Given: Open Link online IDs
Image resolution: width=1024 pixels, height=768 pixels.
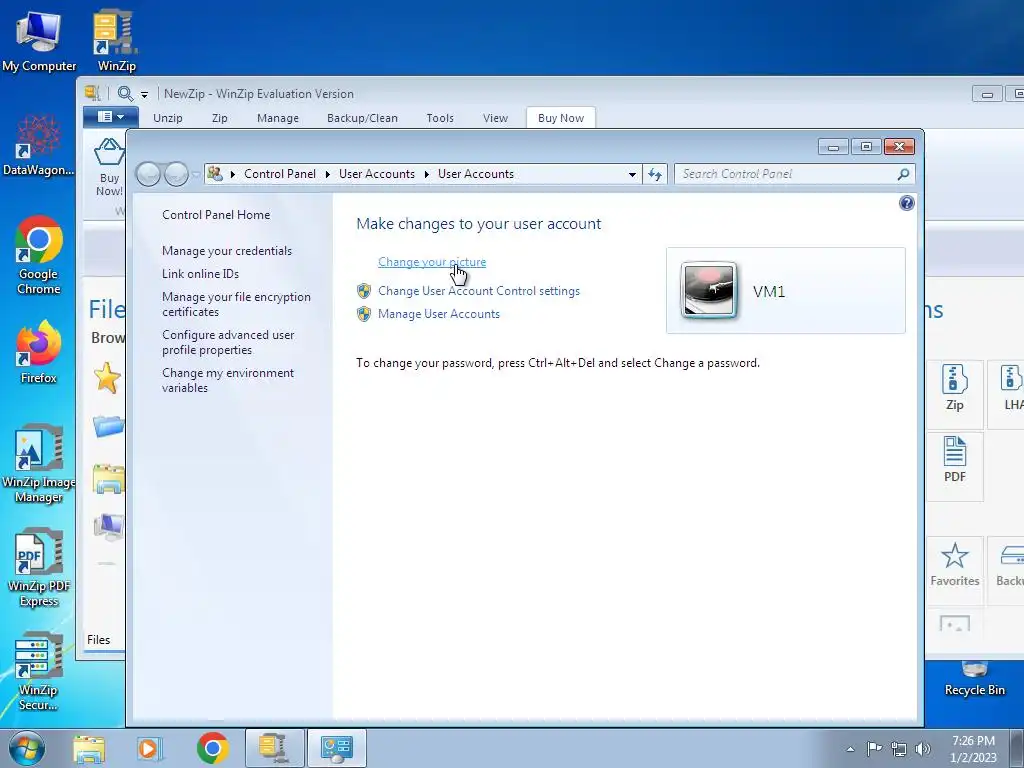Looking at the screenshot, I should [x=200, y=274].
